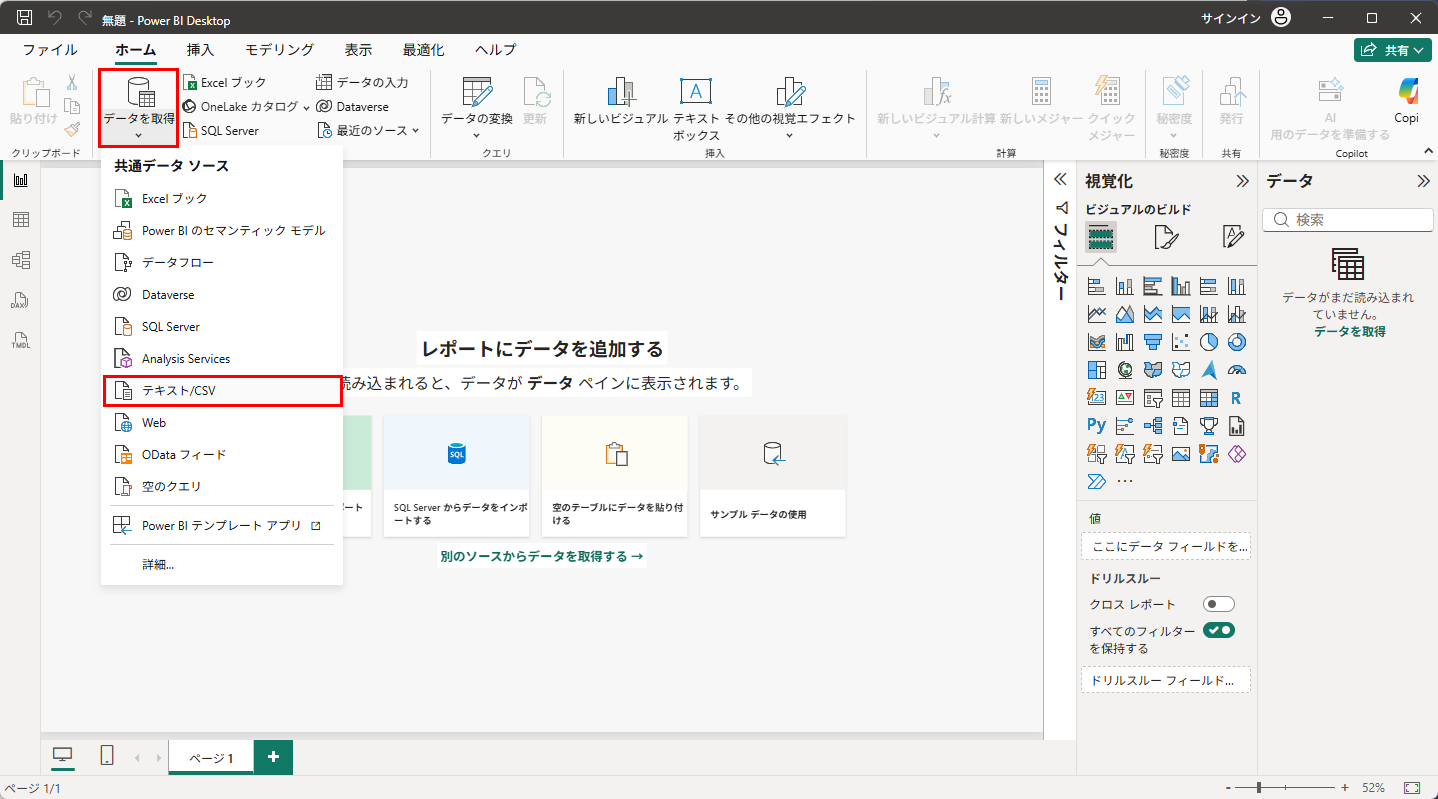Choose Analysis Services from the menu
This screenshot has height=799, width=1438.
(222, 359)
